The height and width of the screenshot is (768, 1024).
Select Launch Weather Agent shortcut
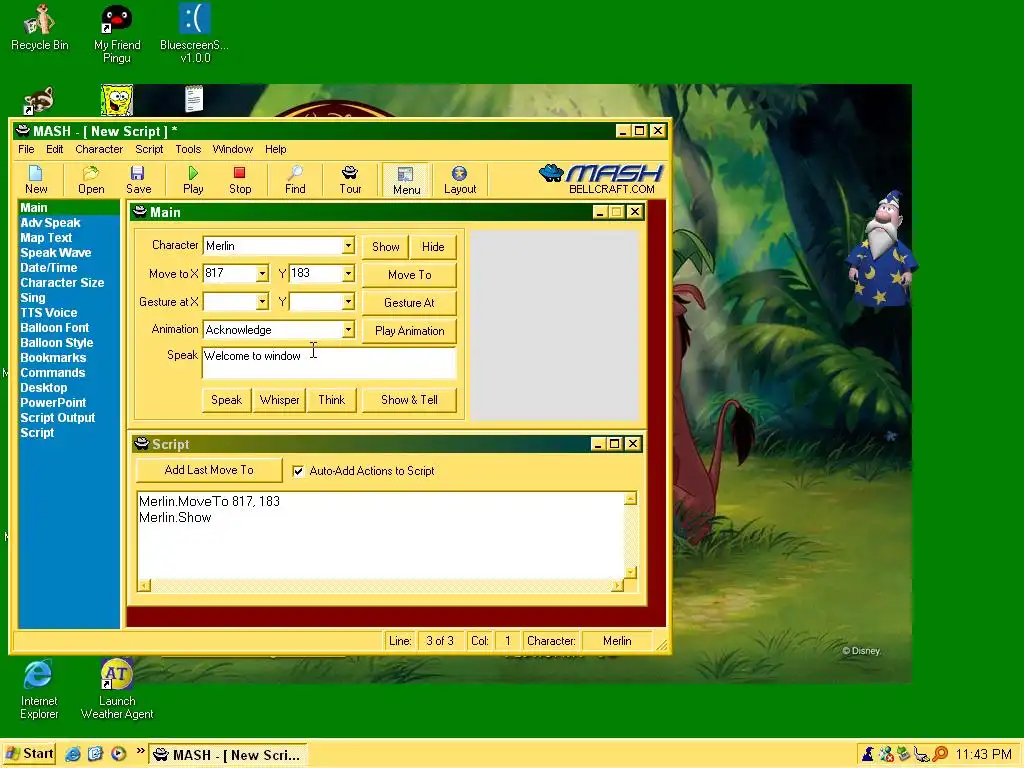117,690
